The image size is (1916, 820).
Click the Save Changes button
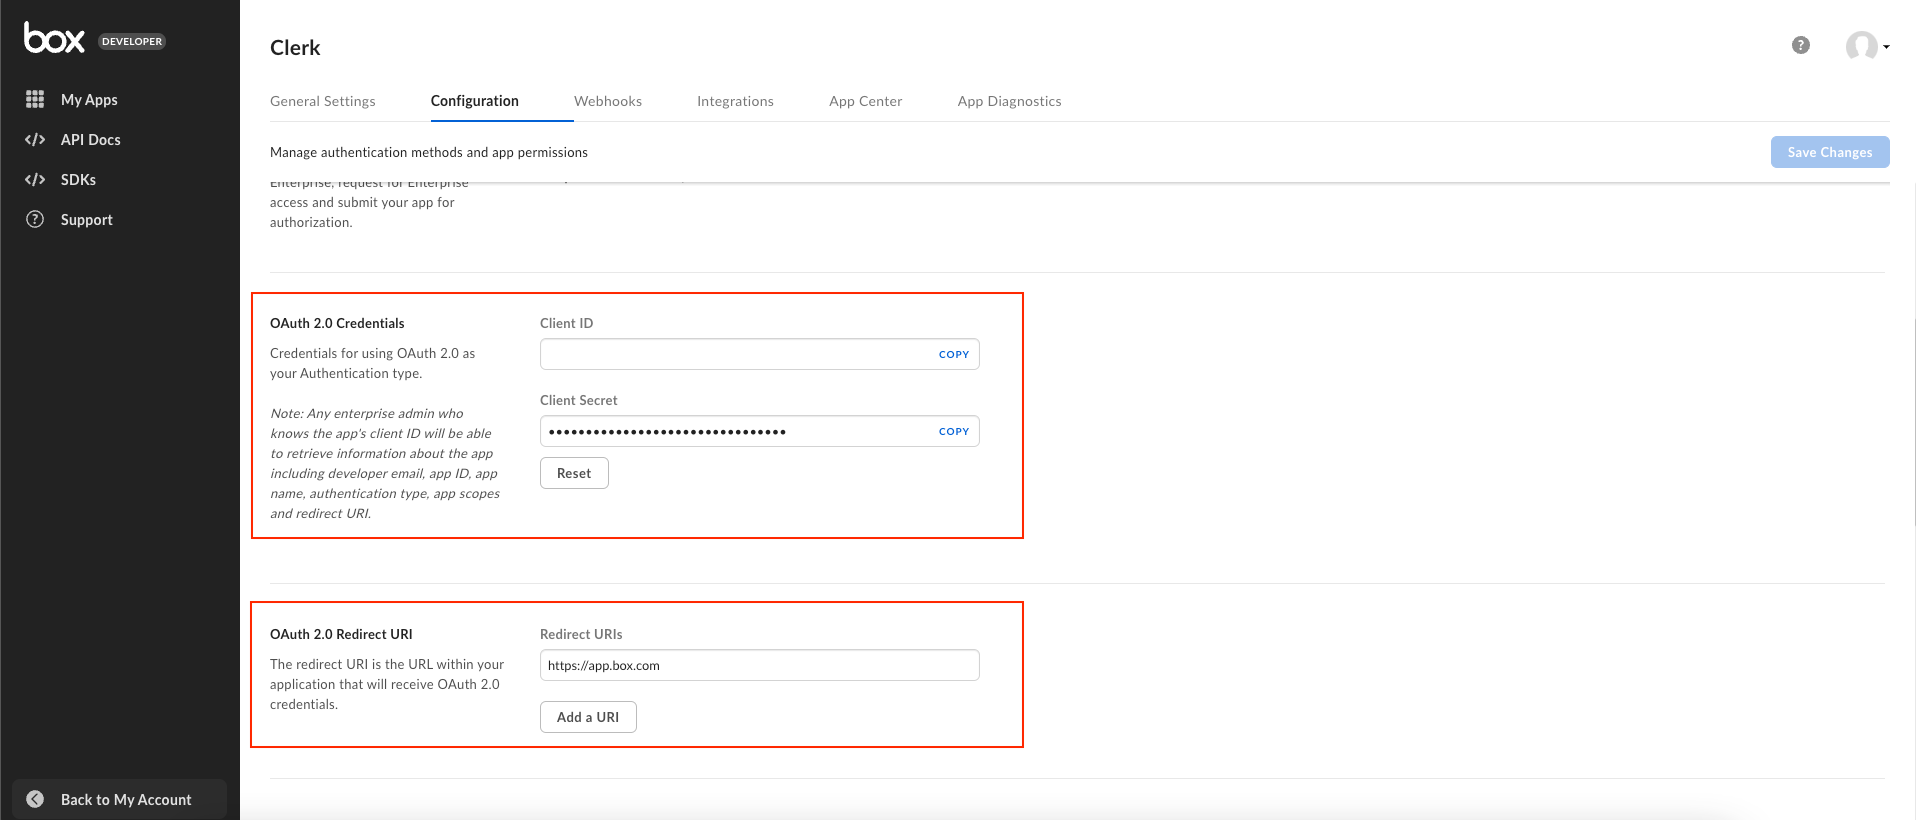pyautogui.click(x=1830, y=152)
